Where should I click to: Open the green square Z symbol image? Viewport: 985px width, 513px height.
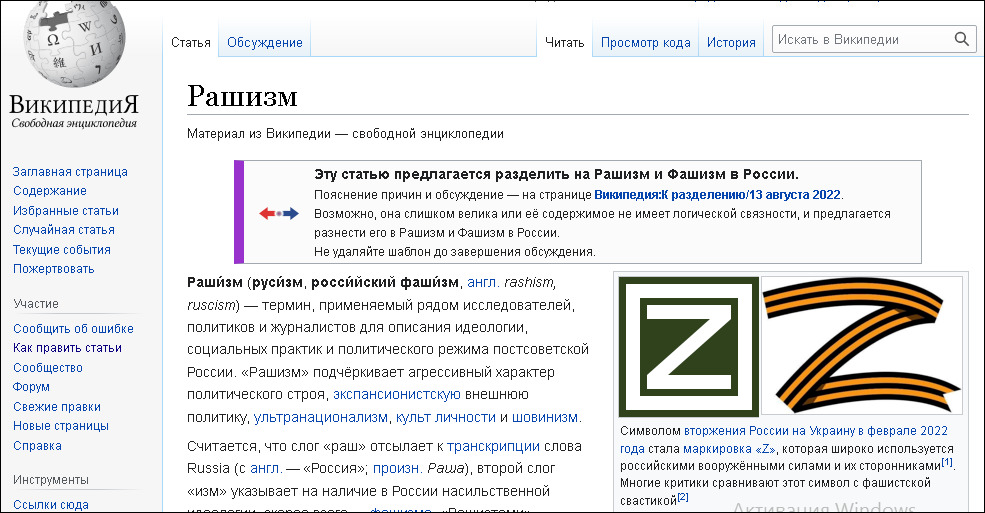pyautogui.click(x=688, y=347)
